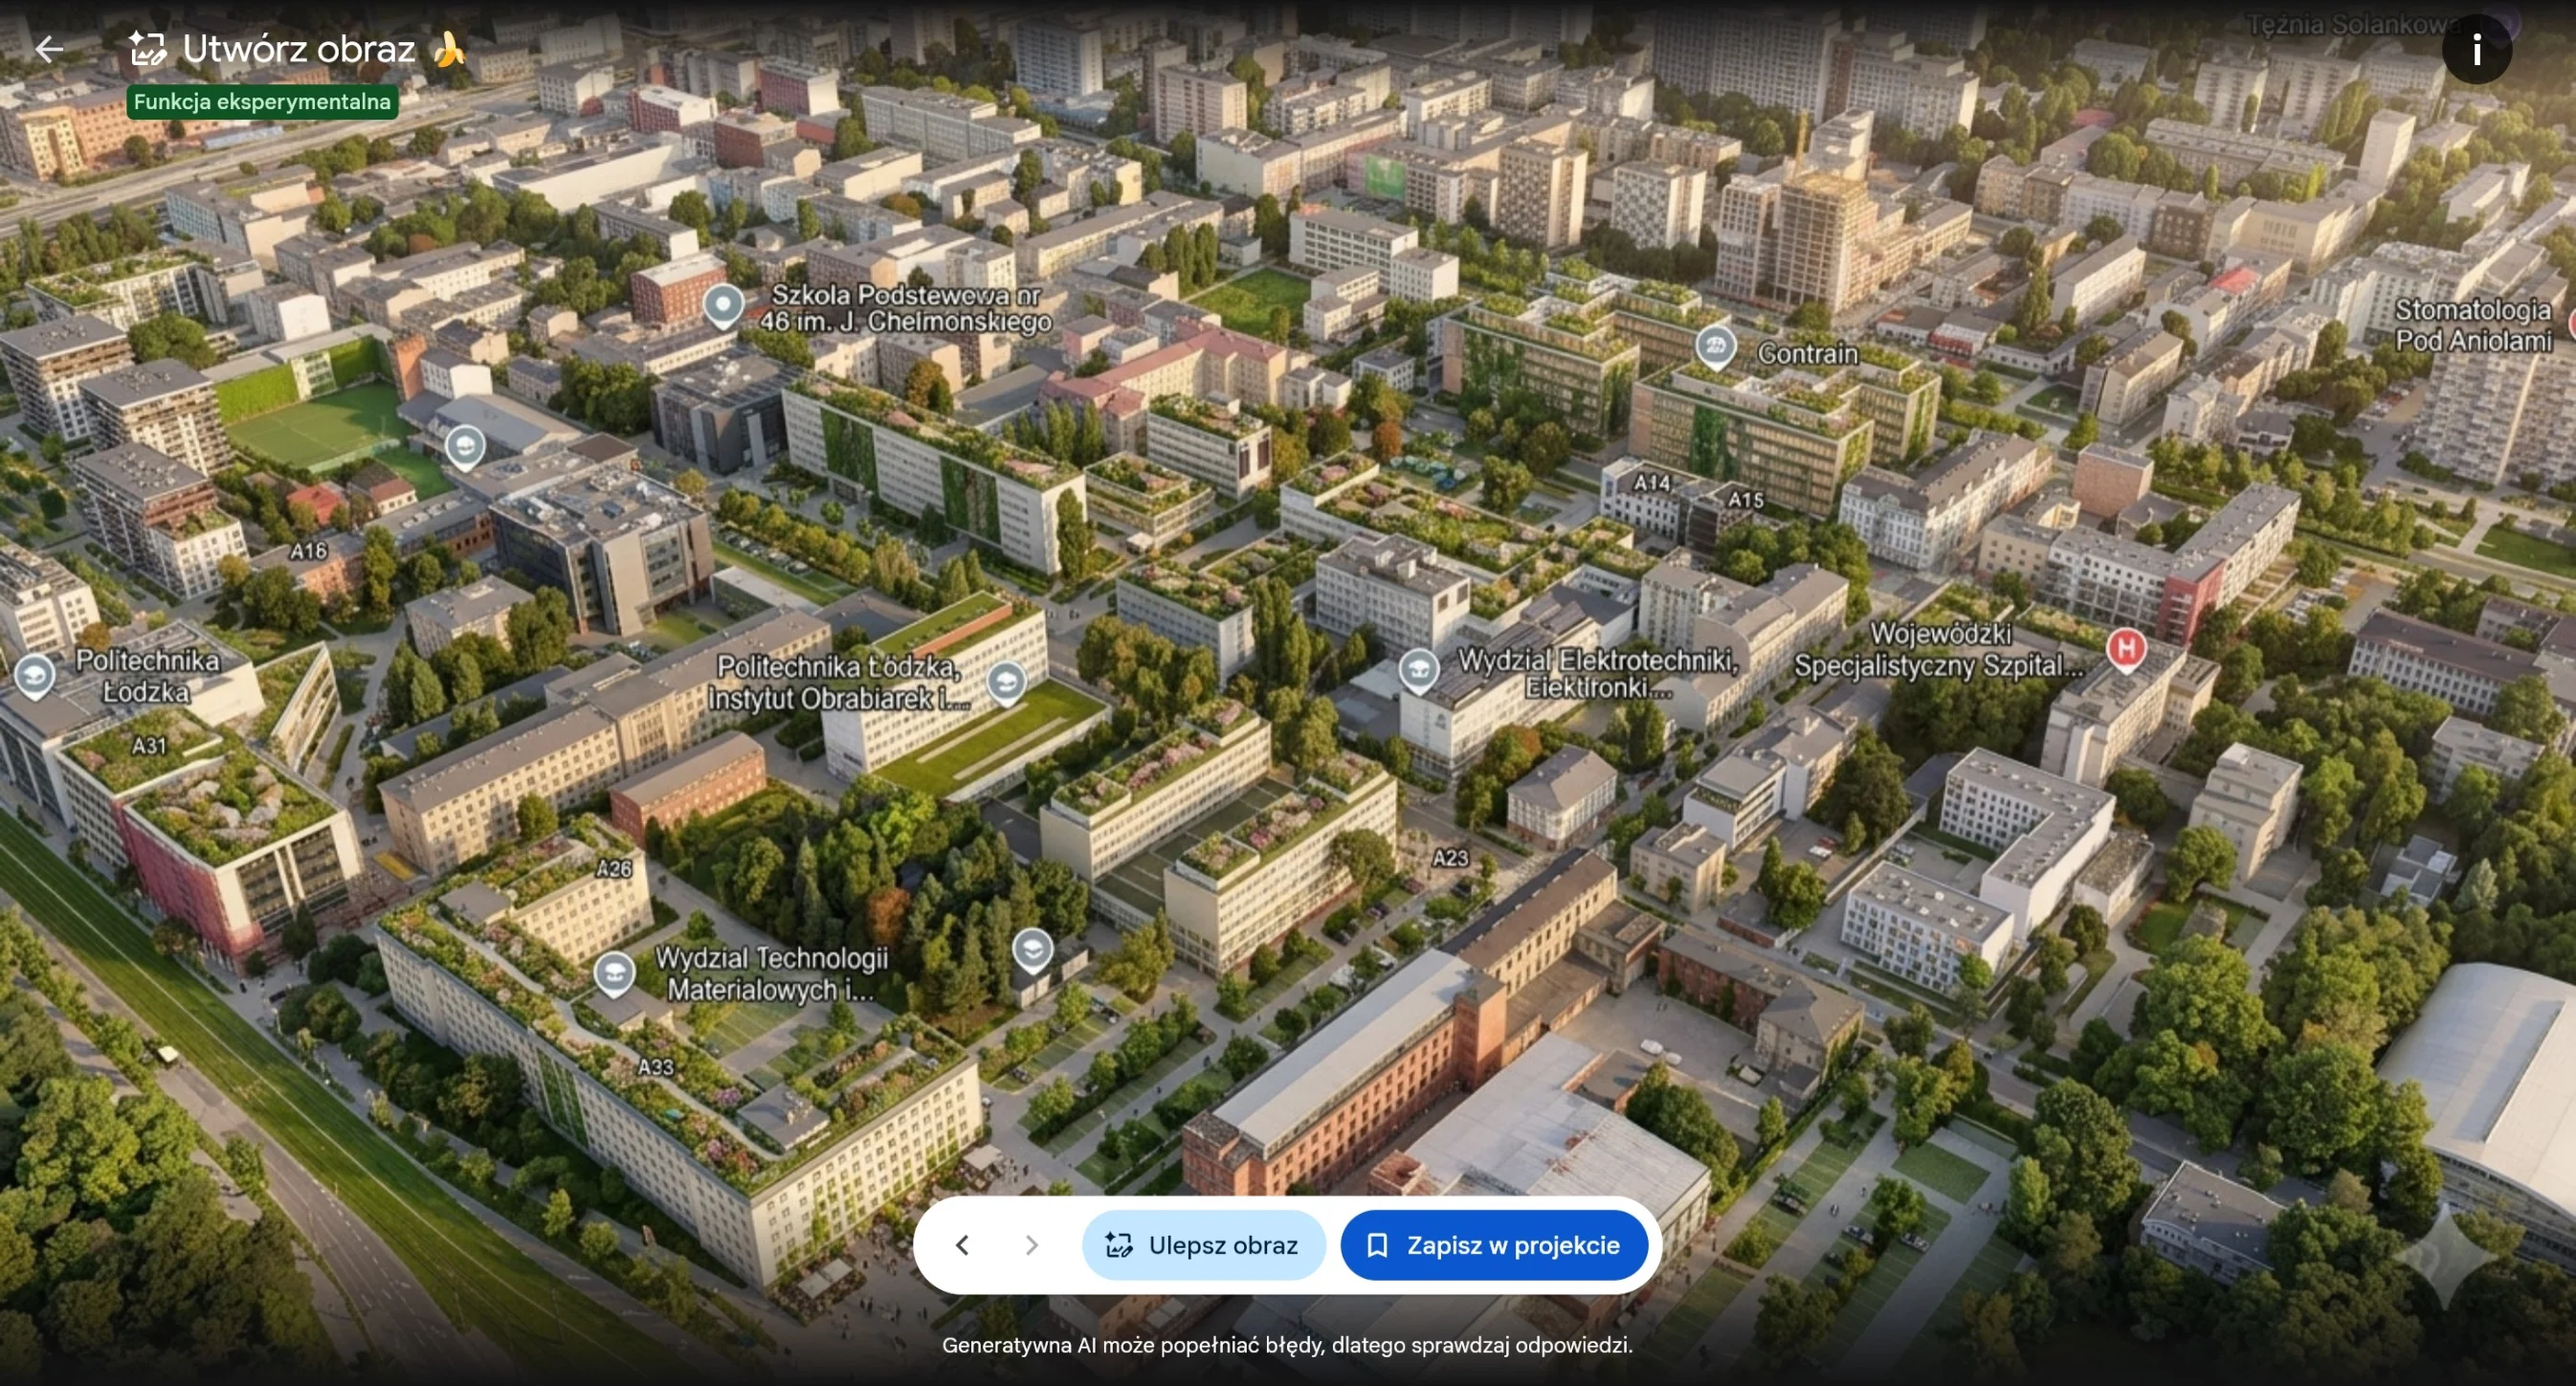
Task: Click the red hospital H marker
Action: (2126, 650)
